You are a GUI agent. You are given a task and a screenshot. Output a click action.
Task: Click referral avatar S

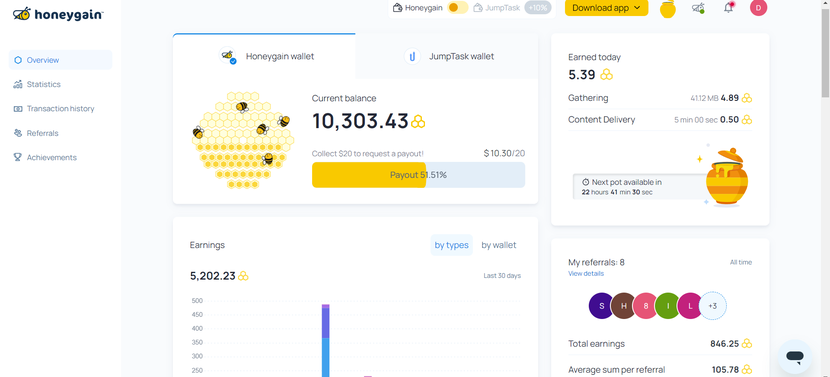click(602, 306)
